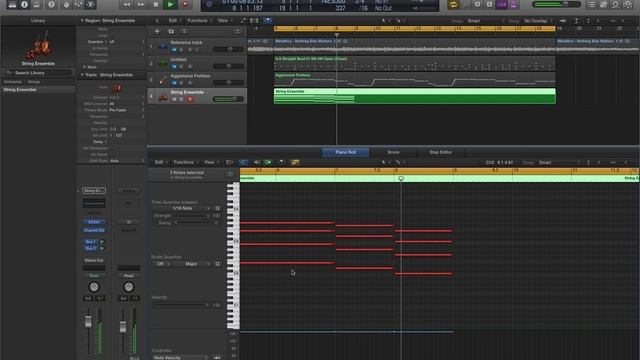The width and height of the screenshot is (640, 360).
Task: Open Scale Quantize Major dropdown
Action: pyautogui.click(x=193, y=264)
